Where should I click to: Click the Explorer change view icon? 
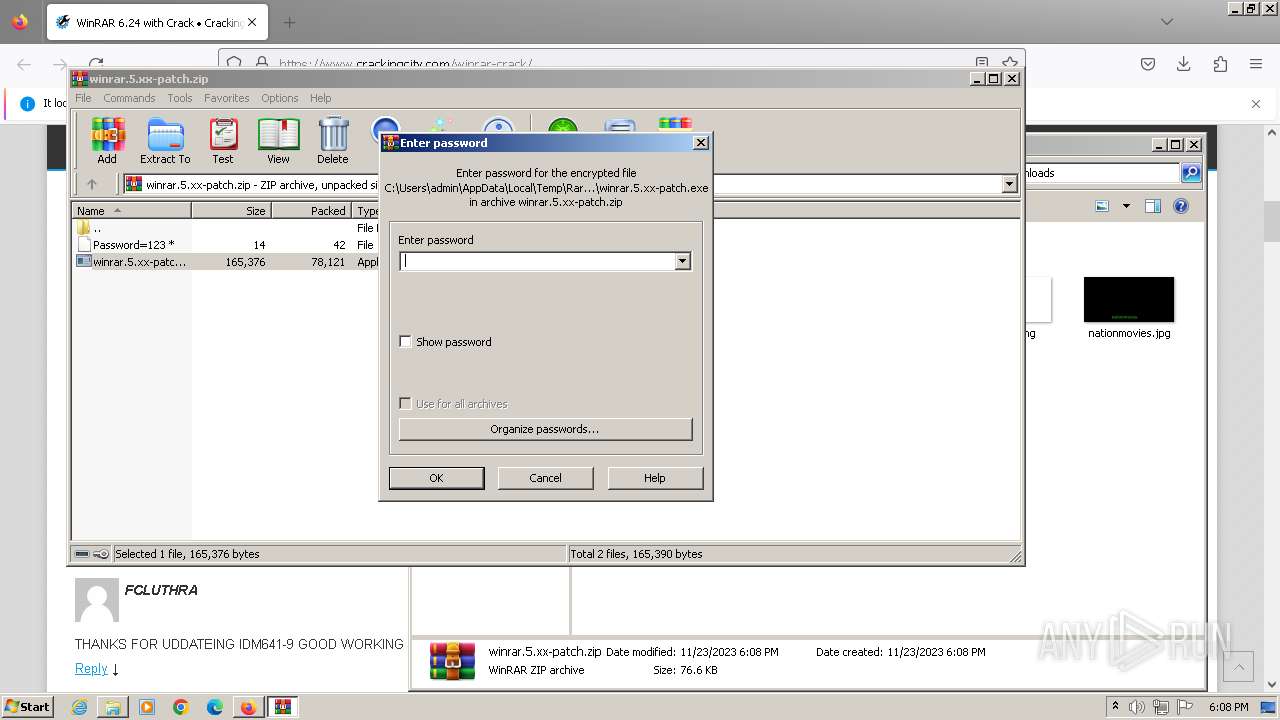tap(1102, 206)
